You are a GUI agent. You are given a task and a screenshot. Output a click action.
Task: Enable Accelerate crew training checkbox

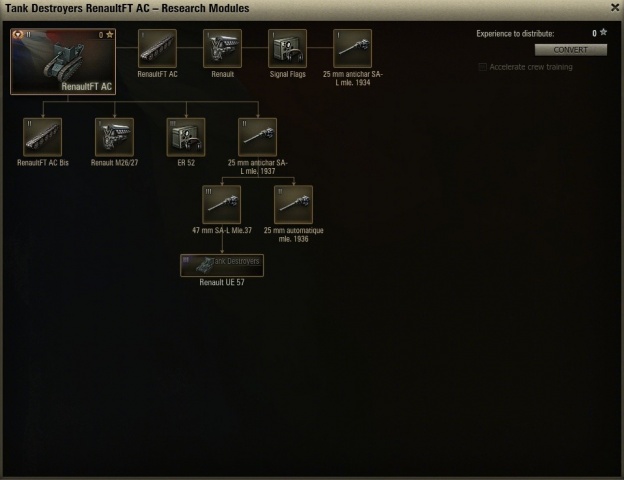point(483,67)
